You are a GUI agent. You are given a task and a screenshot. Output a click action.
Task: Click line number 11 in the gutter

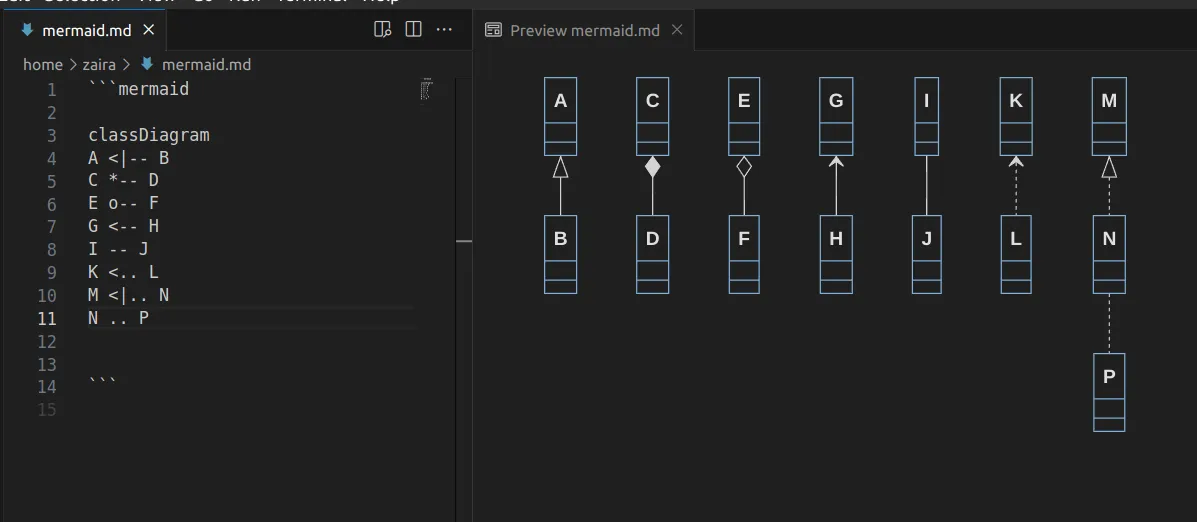[47, 319]
